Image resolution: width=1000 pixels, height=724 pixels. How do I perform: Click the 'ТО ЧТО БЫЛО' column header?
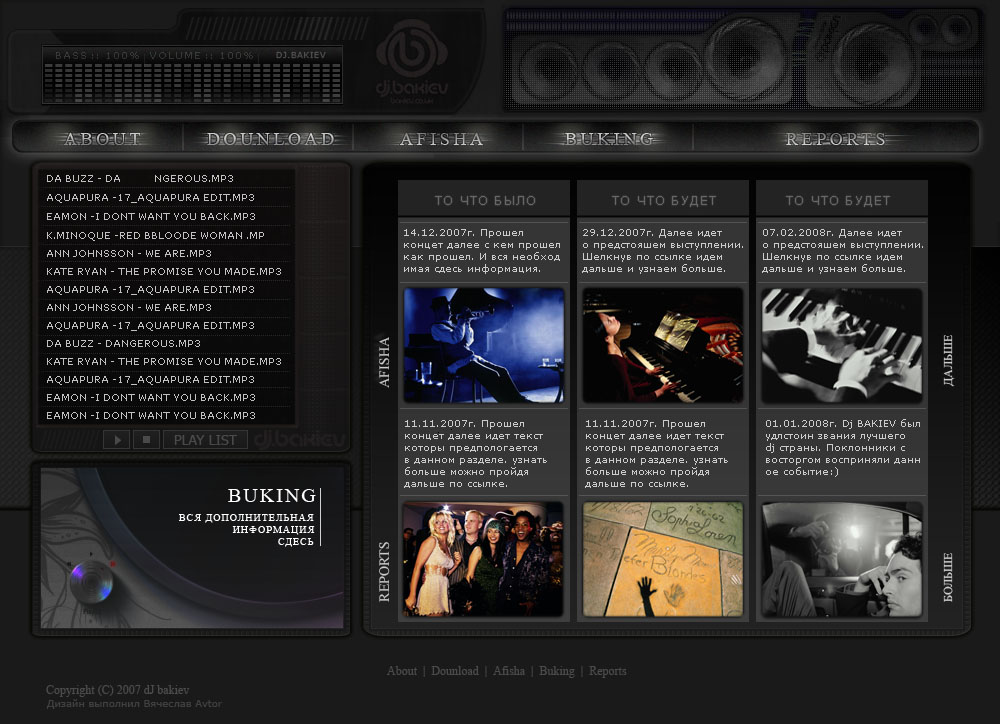tap(485, 200)
